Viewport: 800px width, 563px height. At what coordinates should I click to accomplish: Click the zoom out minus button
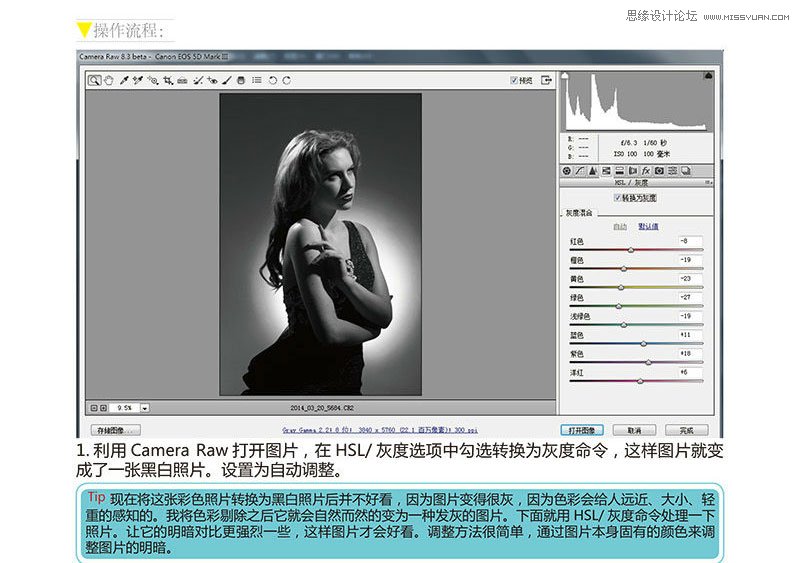(x=94, y=408)
